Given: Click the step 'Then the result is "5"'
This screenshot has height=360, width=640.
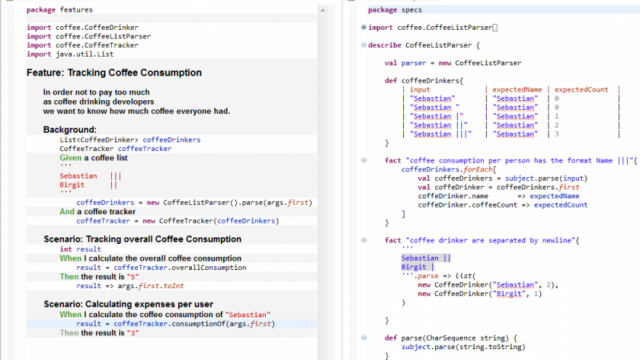Looking at the screenshot, I should pos(99,277).
